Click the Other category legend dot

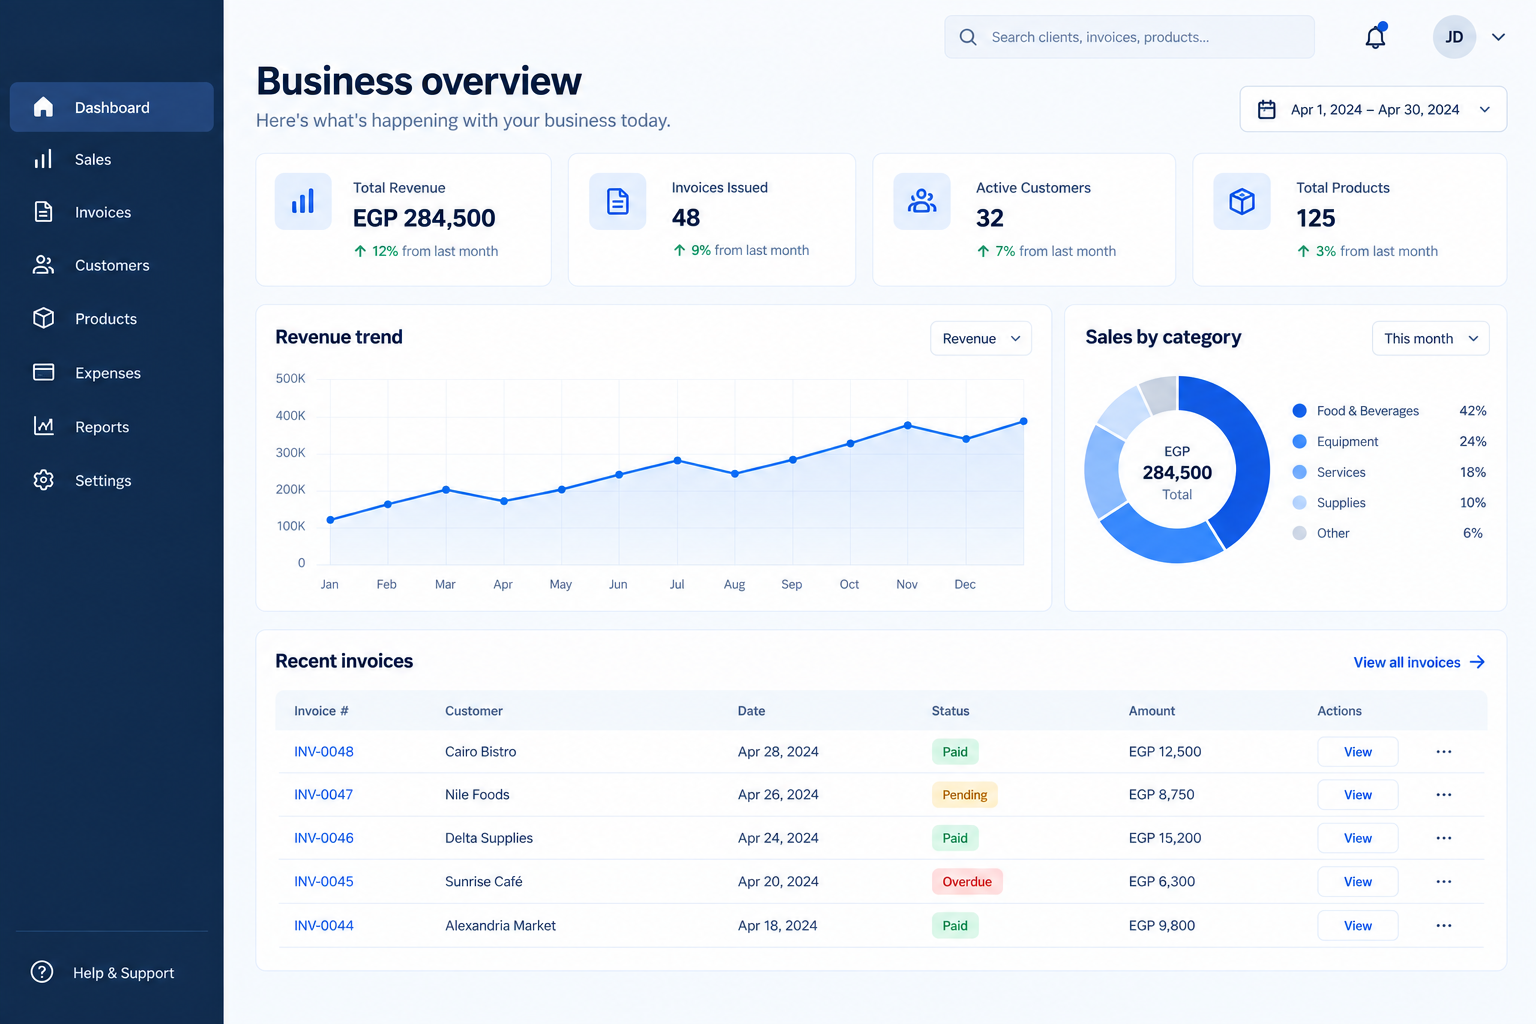click(x=1300, y=533)
